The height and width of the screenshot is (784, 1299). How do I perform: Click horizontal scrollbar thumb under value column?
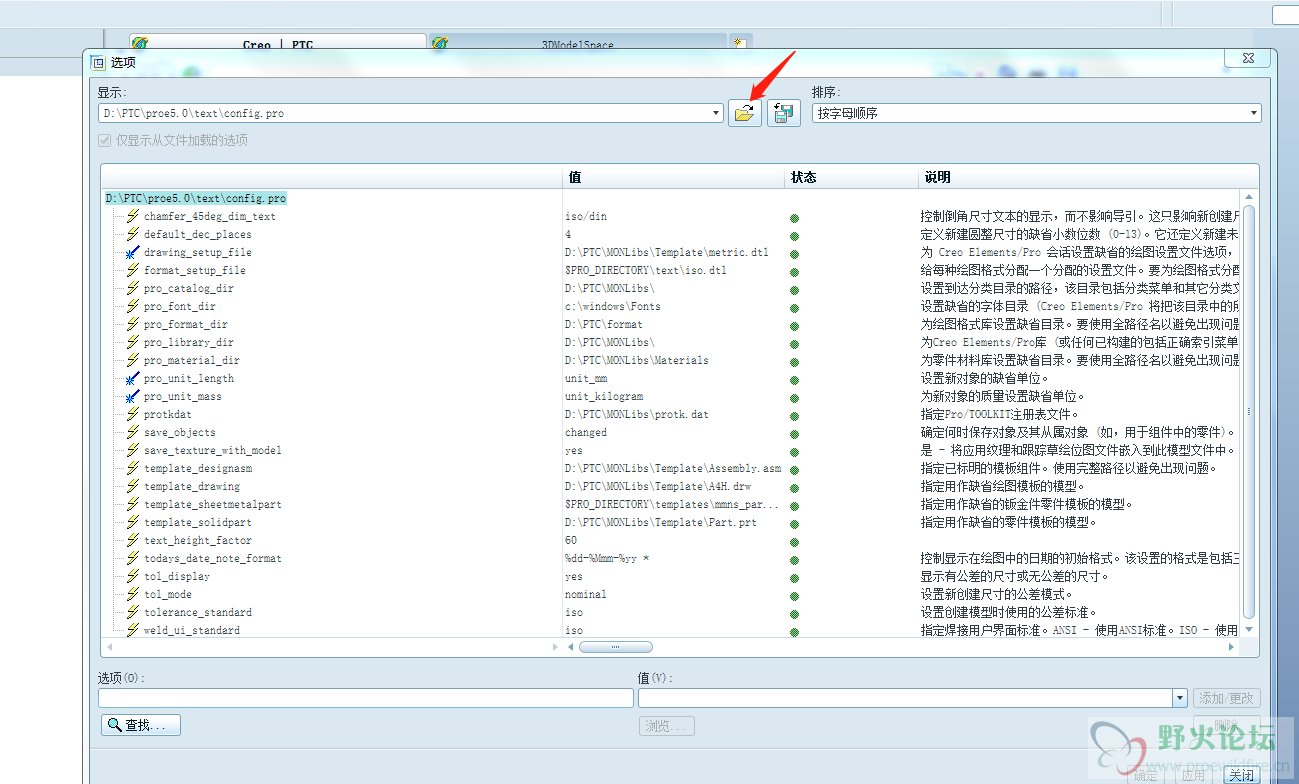[x=616, y=647]
